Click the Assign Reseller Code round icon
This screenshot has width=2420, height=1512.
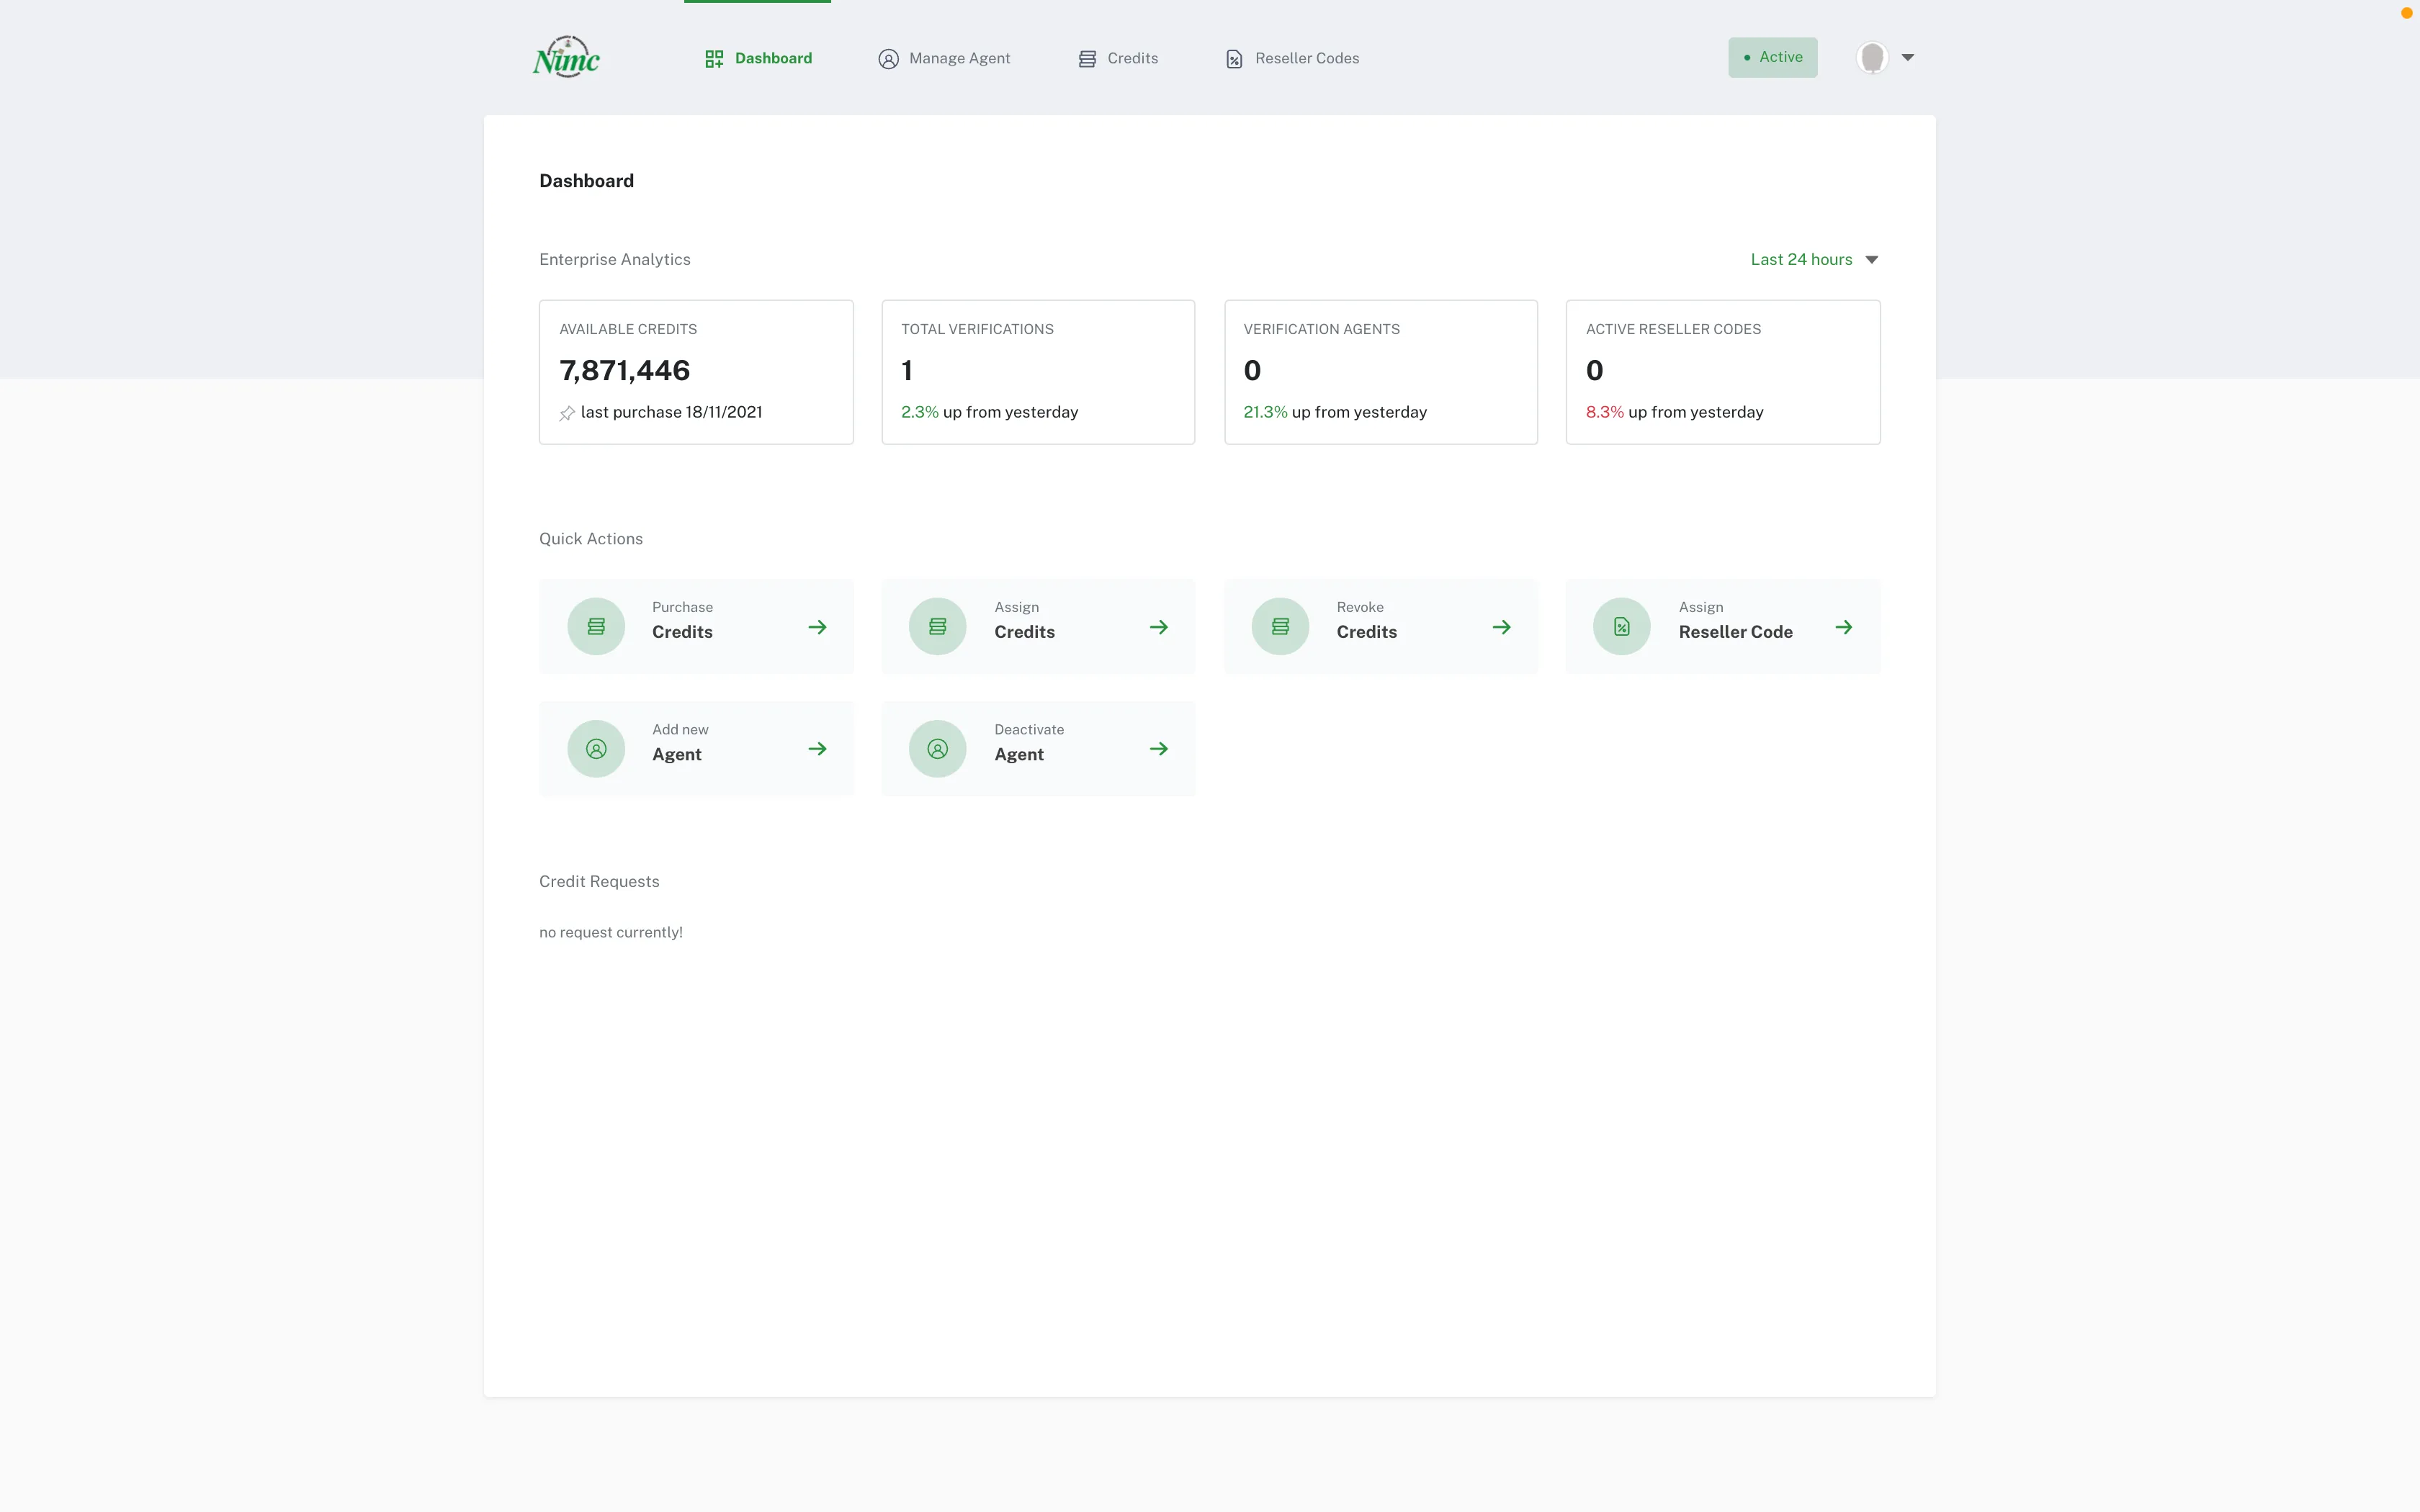pyautogui.click(x=1622, y=627)
